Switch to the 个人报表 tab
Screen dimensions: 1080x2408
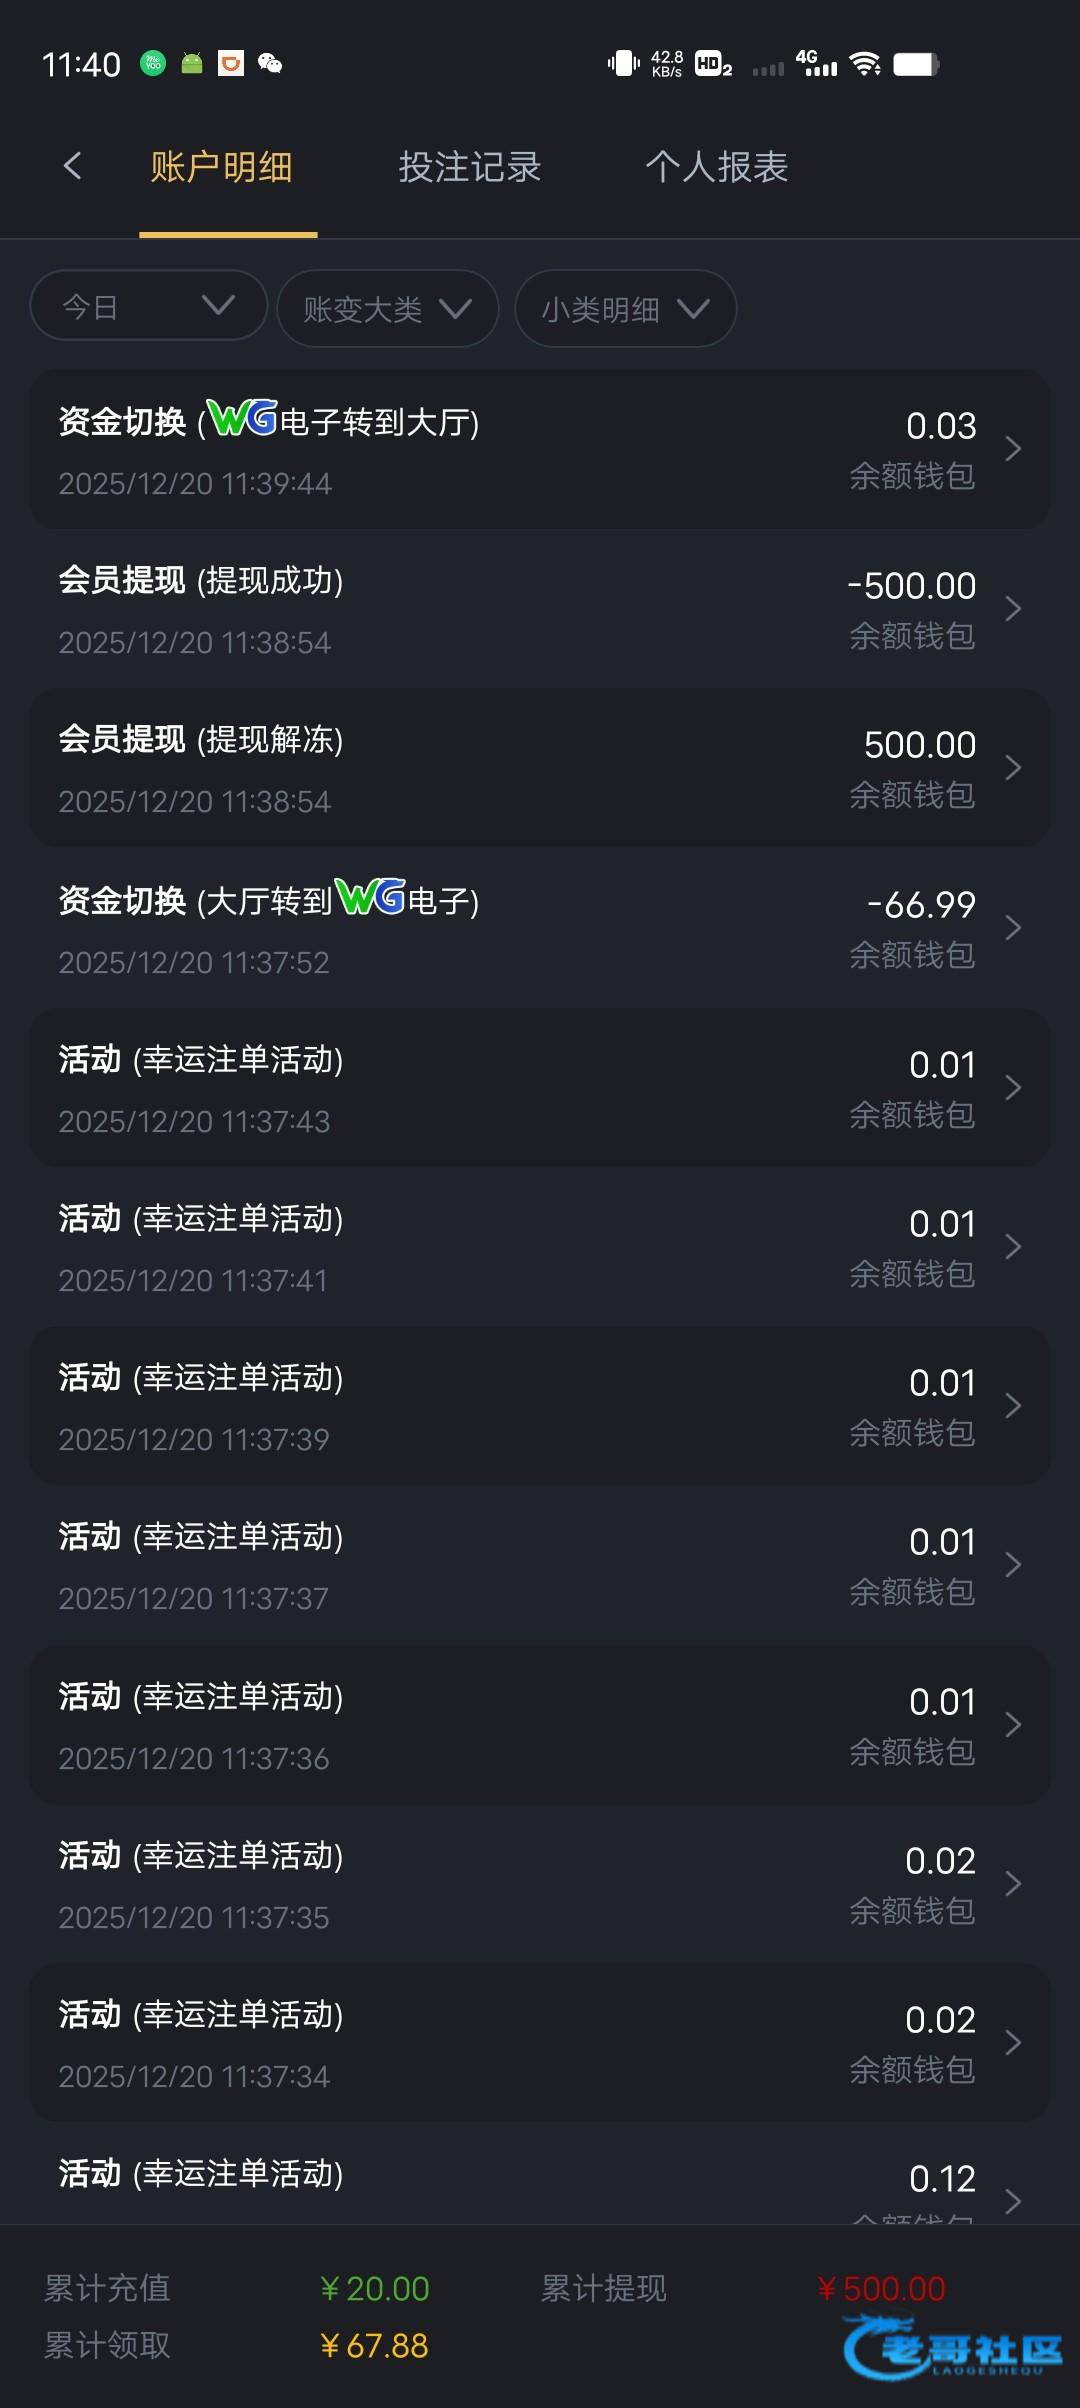click(x=716, y=167)
